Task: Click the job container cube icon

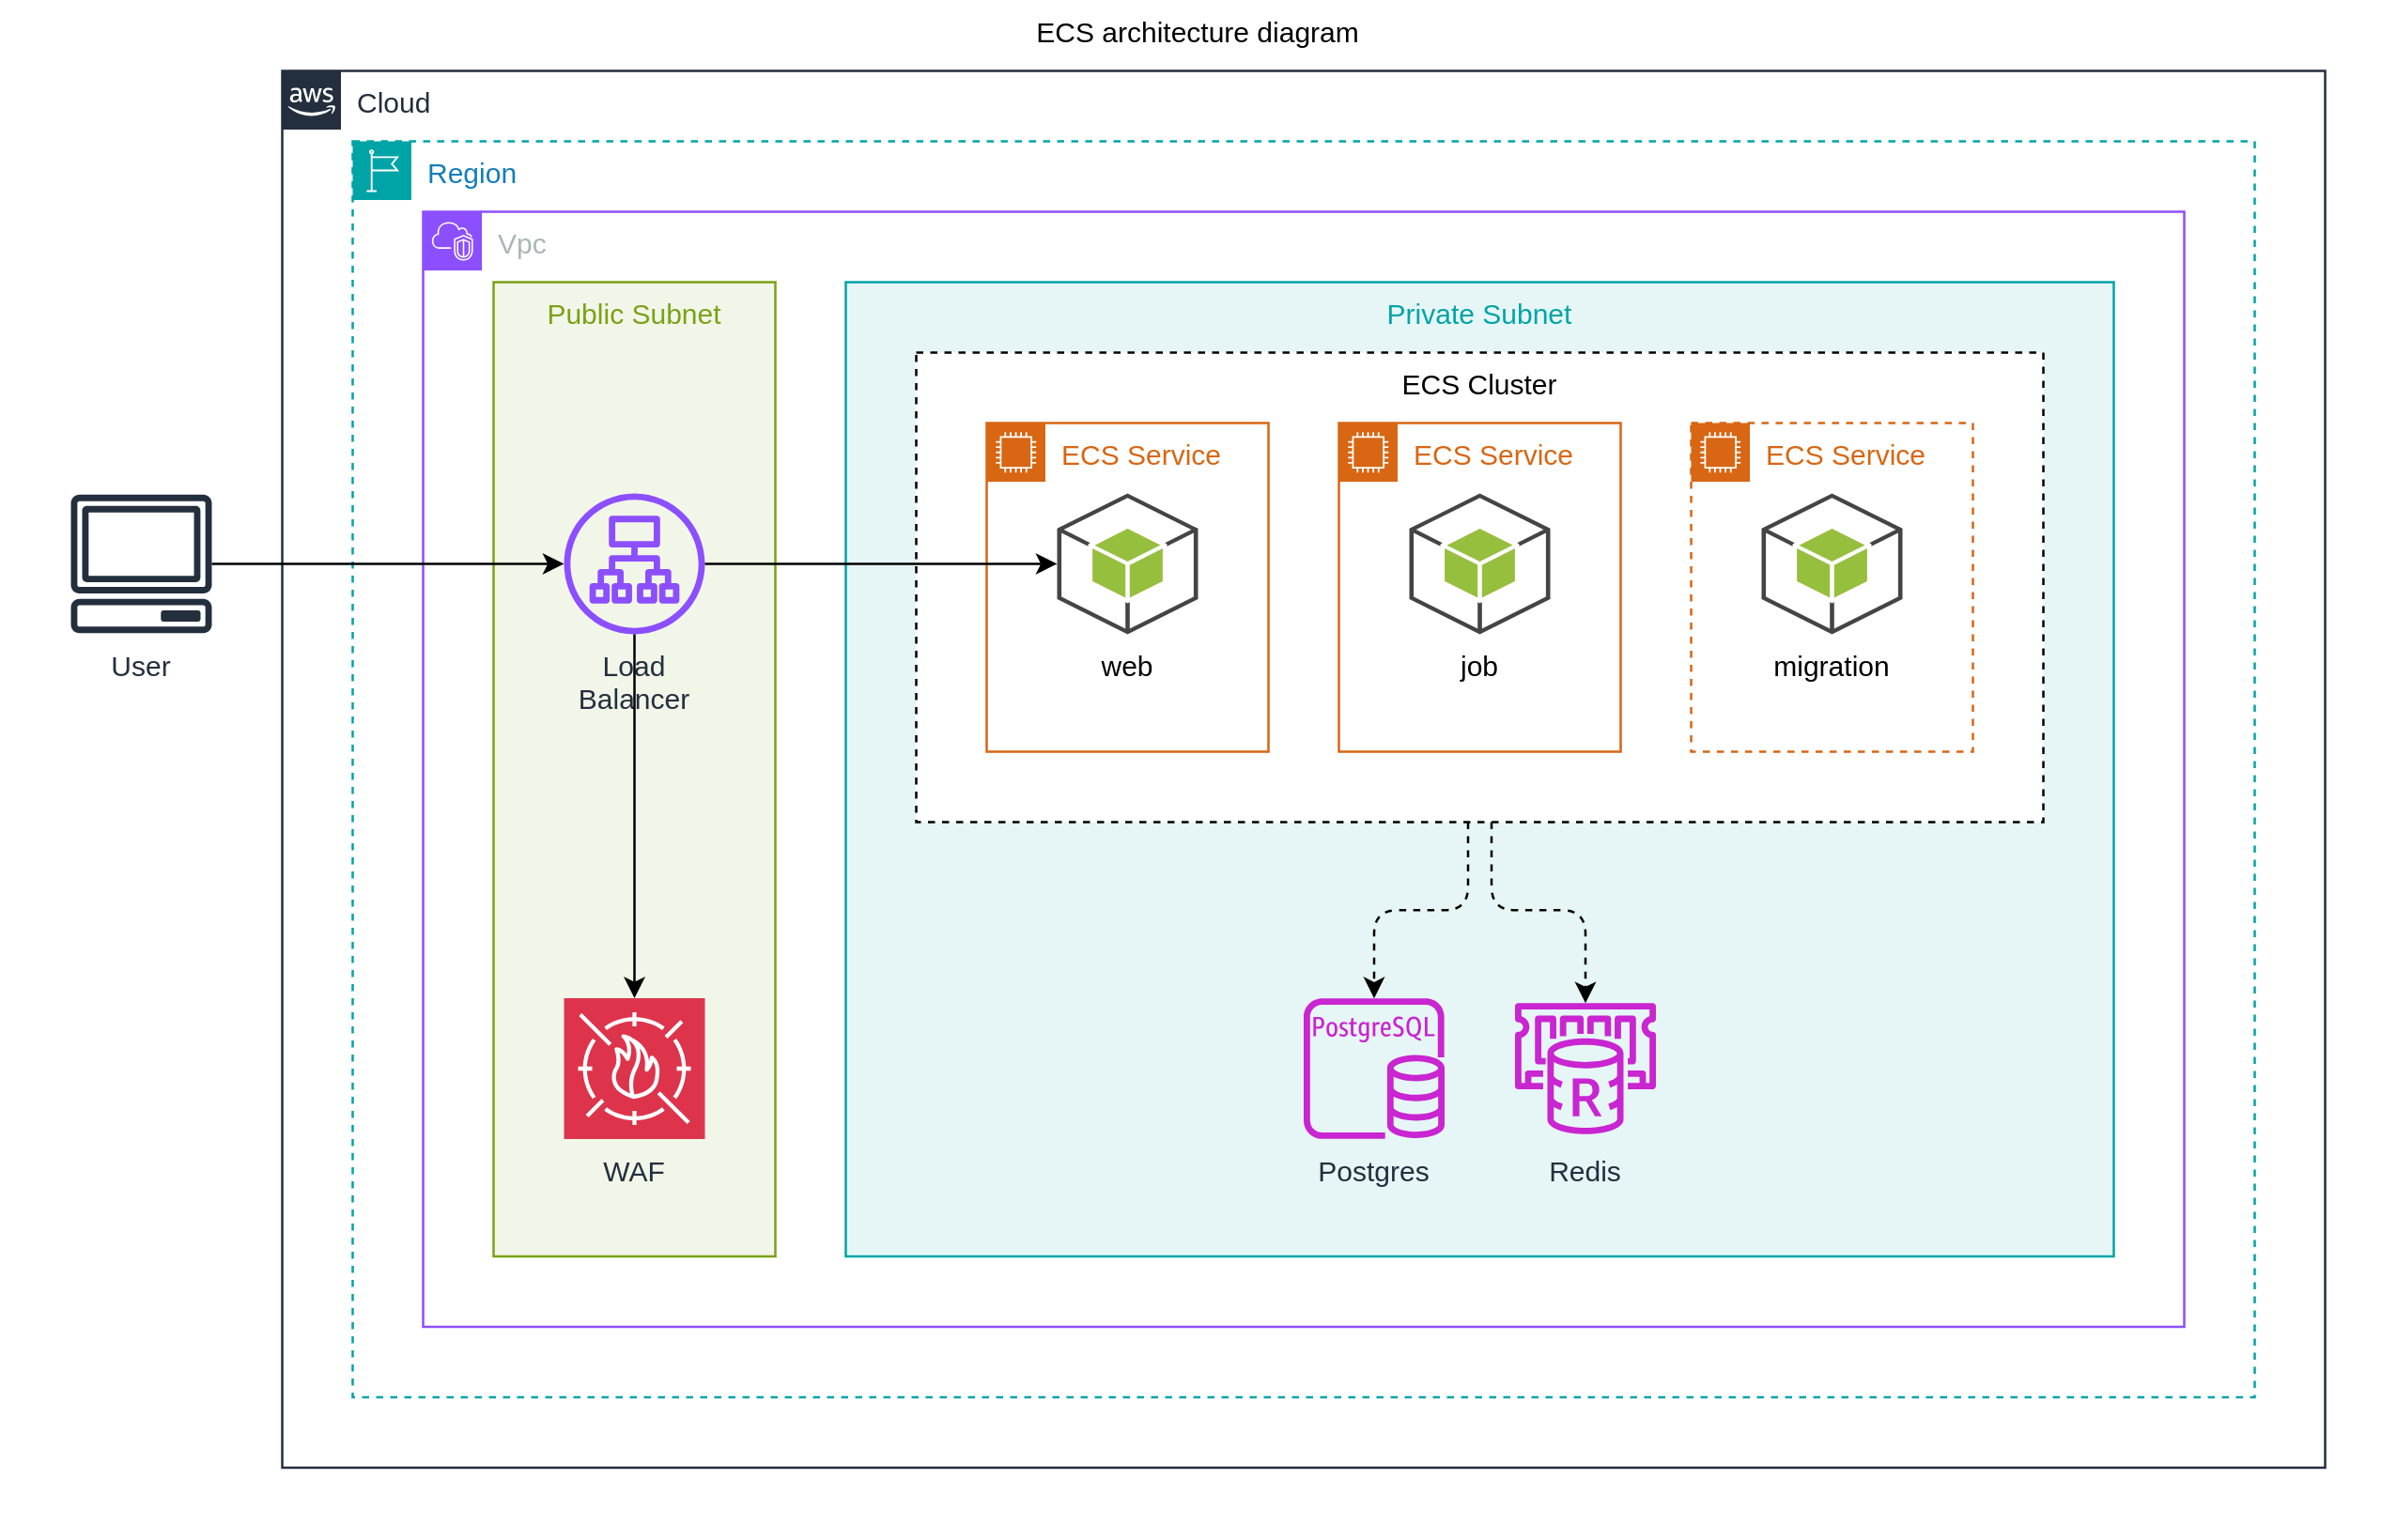Action: point(1479,563)
